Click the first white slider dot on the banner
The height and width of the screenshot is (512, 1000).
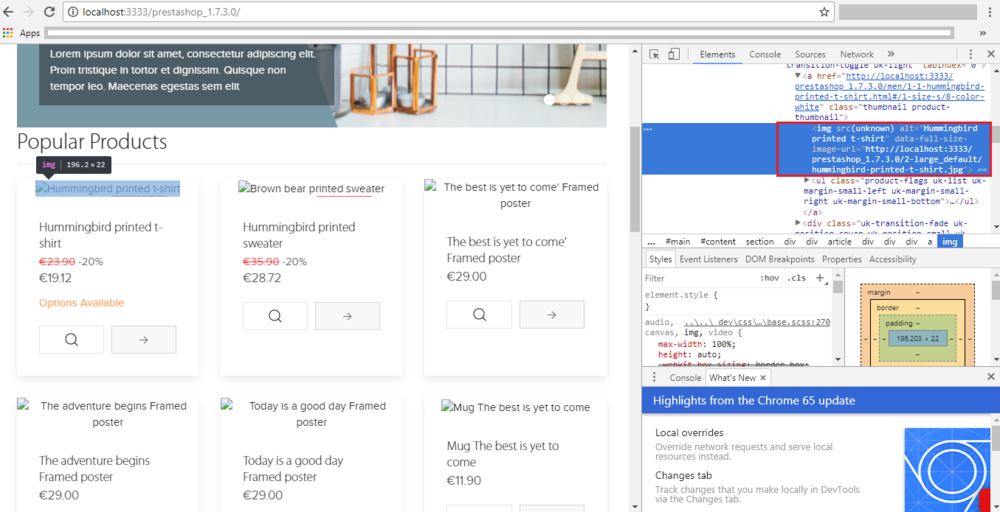click(x=549, y=99)
